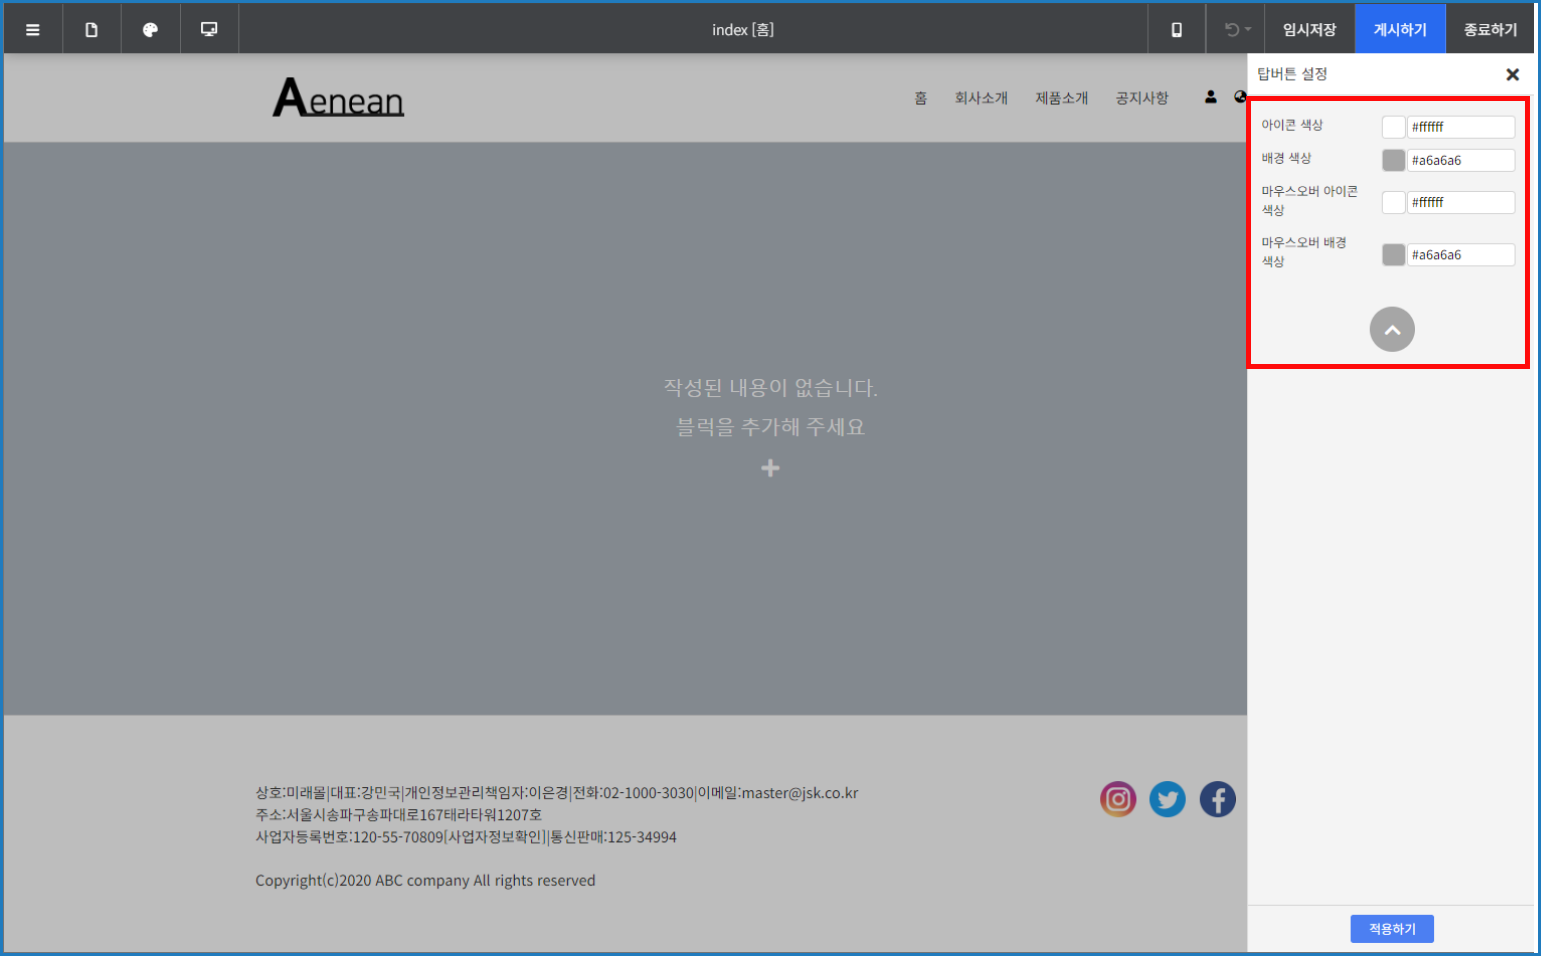Open the hamburger menu icon
Image resolution: width=1541 pixels, height=956 pixels.
[33, 30]
